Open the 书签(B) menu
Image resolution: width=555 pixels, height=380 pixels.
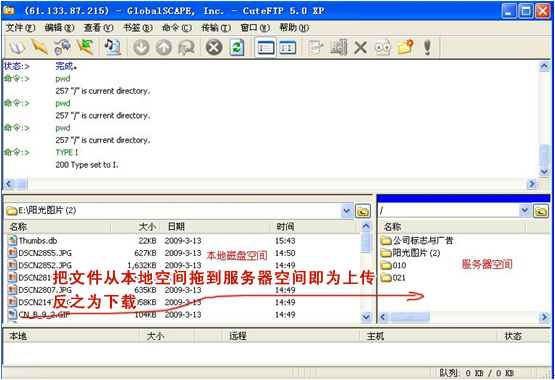138,28
